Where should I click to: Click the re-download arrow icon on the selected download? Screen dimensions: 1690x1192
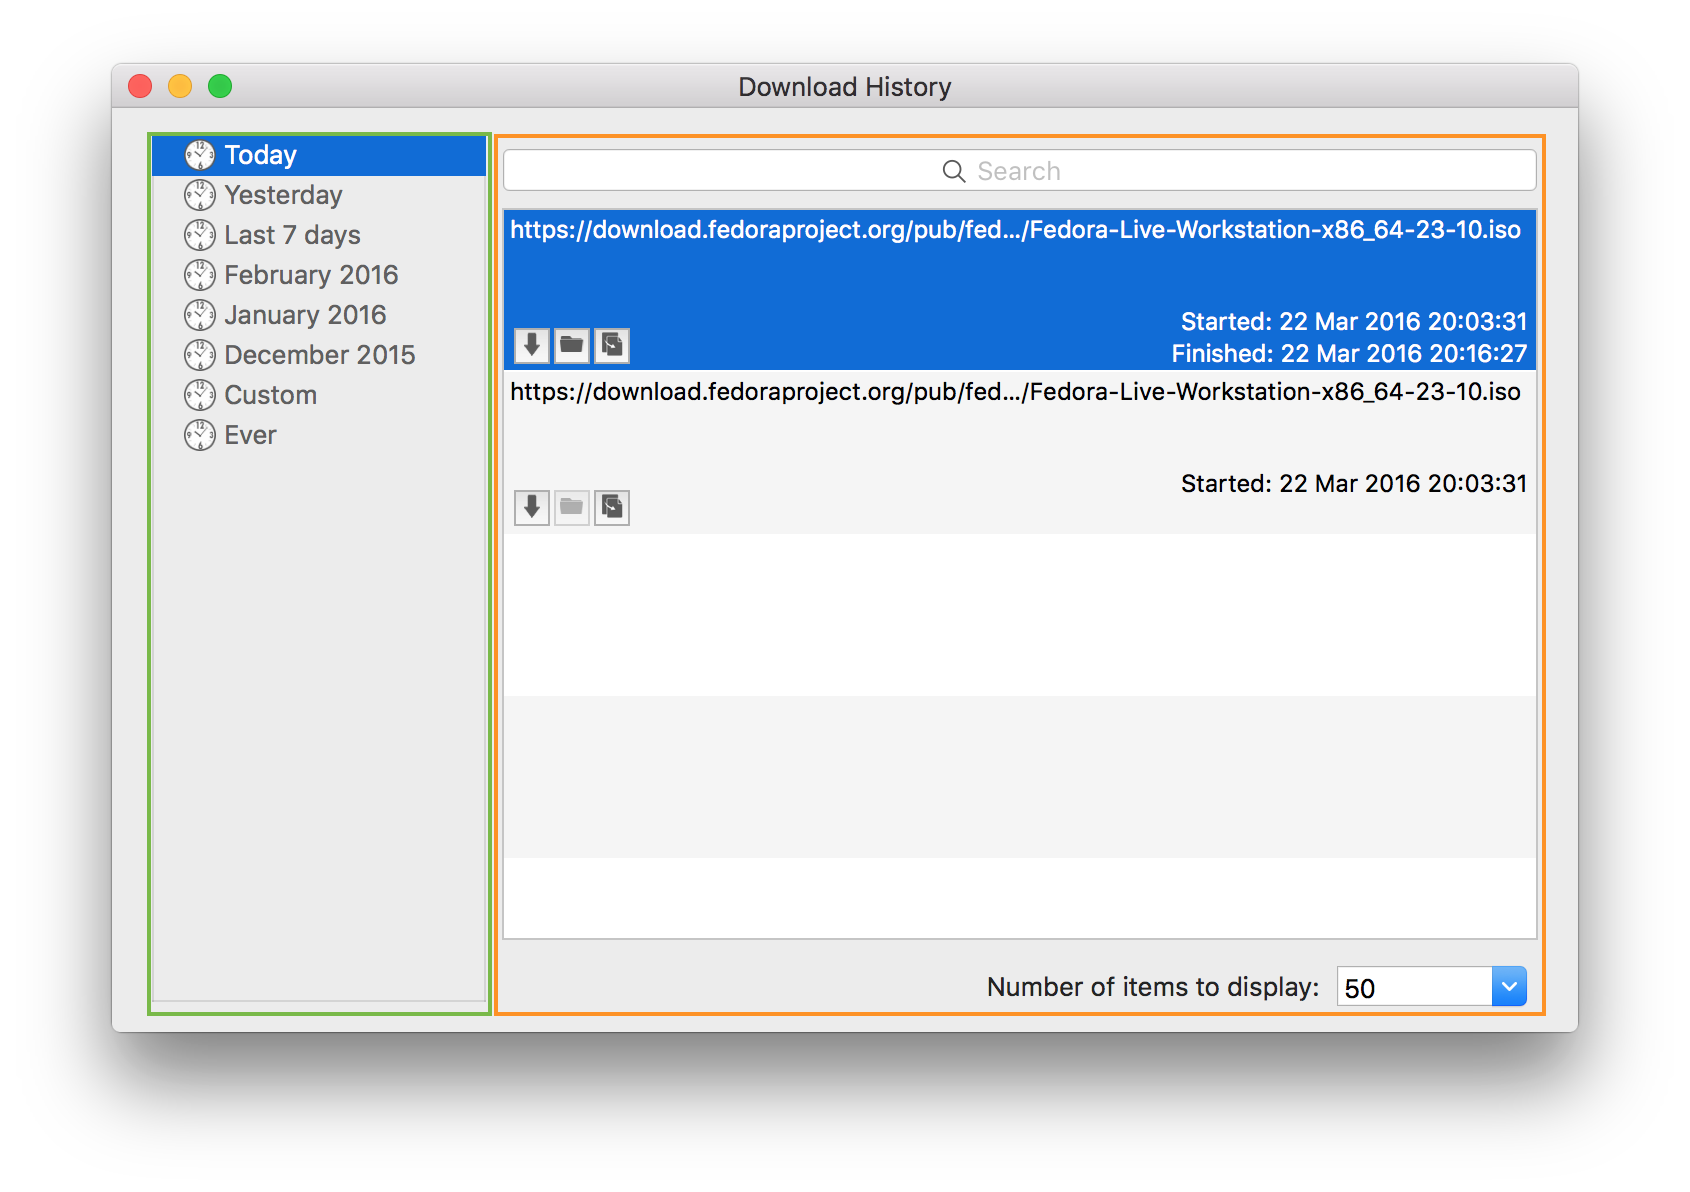click(530, 345)
